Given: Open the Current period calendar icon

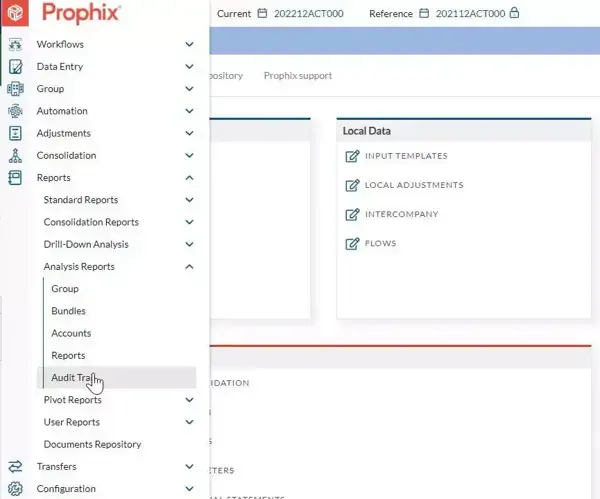Looking at the screenshot, I should tap(262, 13).
